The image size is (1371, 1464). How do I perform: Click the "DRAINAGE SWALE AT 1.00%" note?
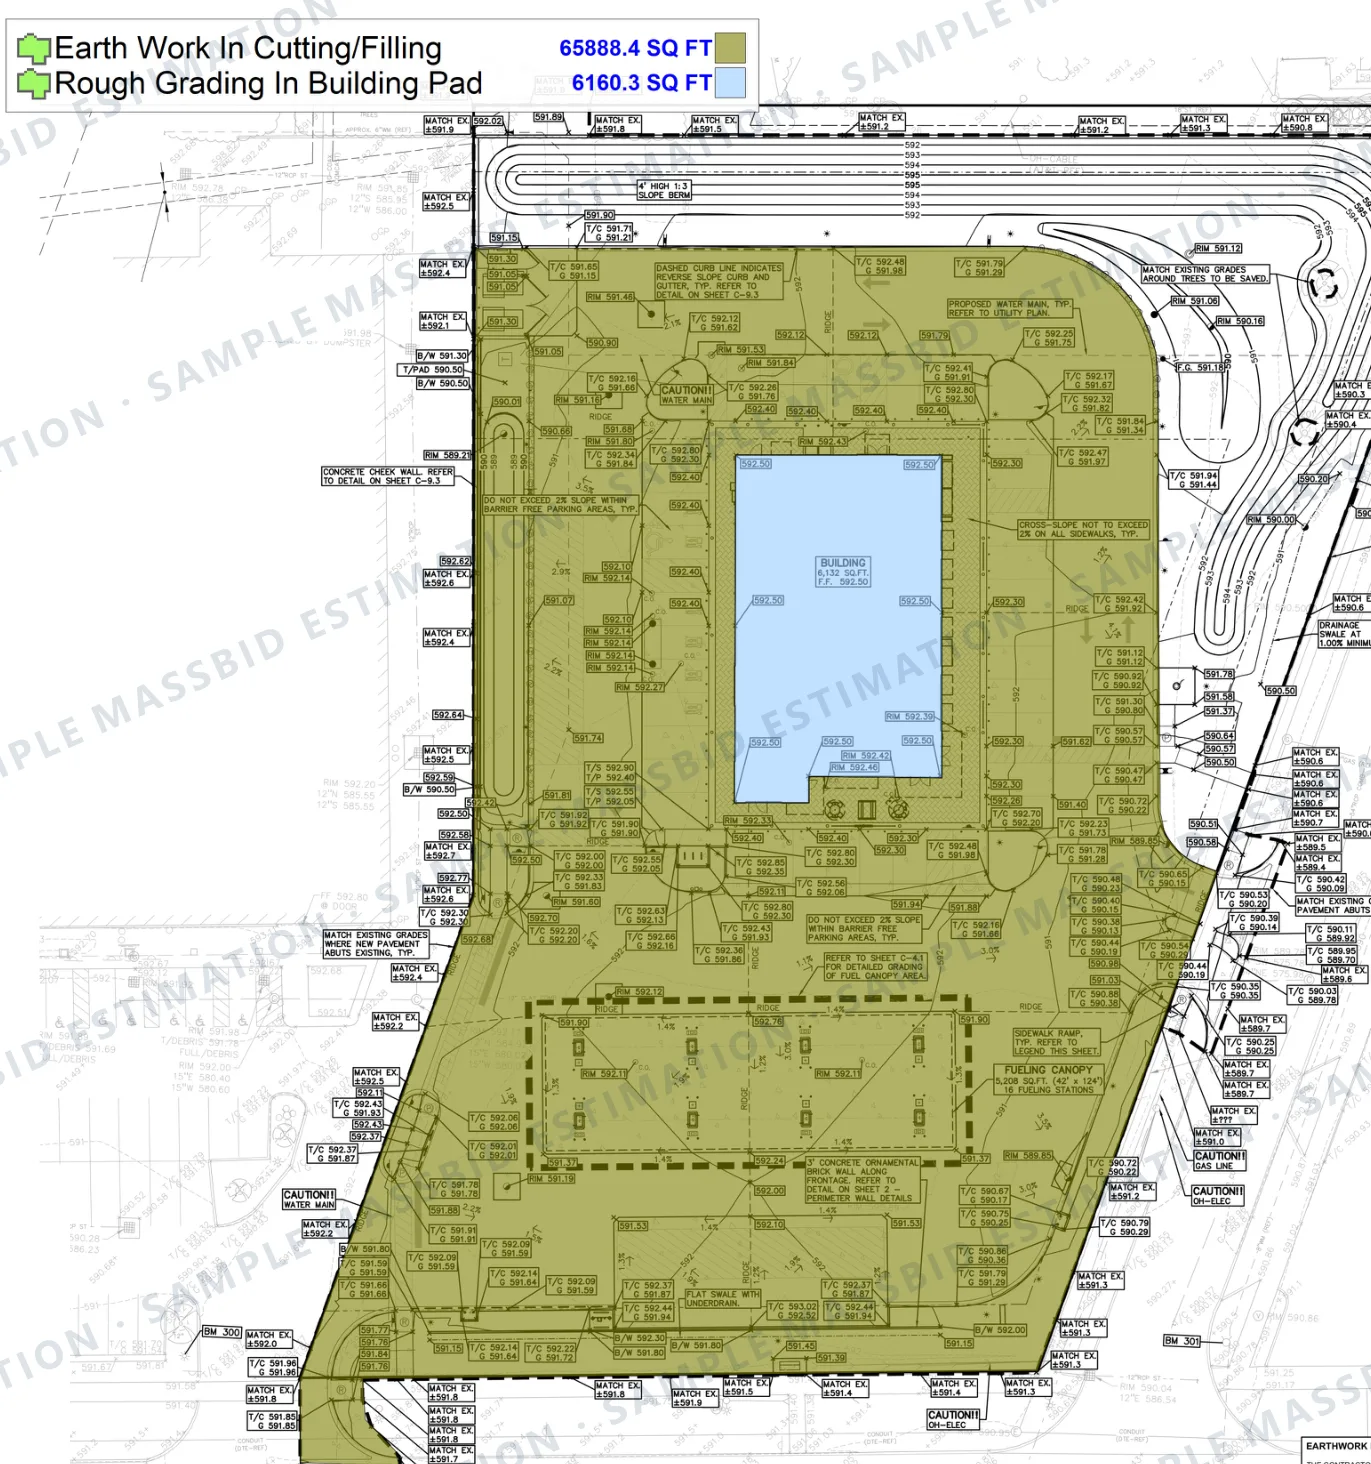tap(1344, 634)
